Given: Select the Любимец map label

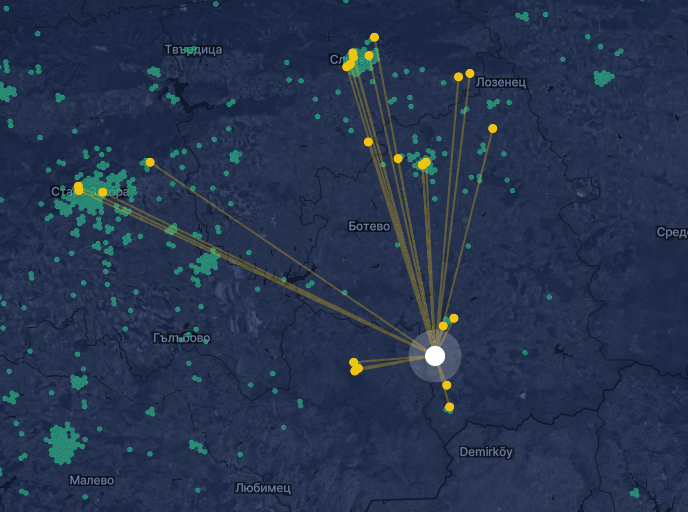Looking at the screenshot, I should pyautogui.click(x=263, y=488).
